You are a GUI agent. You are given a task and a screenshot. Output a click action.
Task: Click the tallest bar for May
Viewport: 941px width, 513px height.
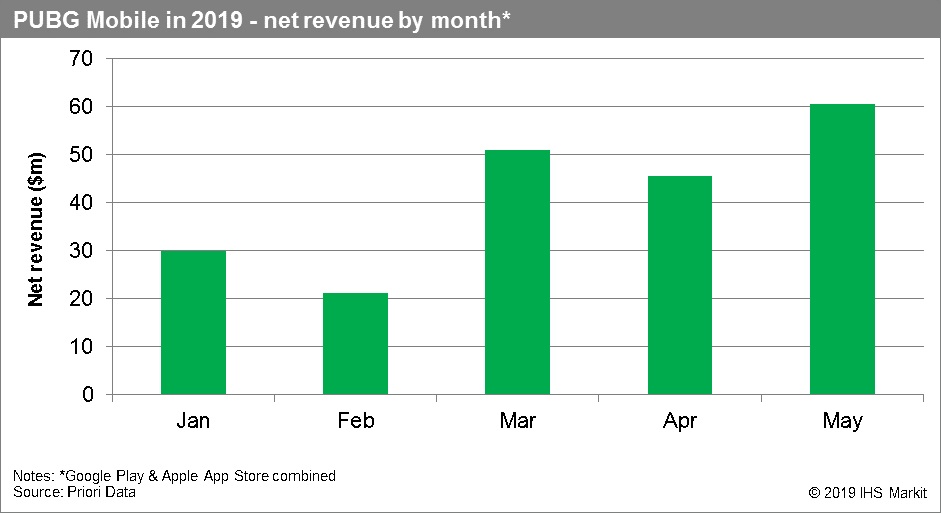coord(842,249)
